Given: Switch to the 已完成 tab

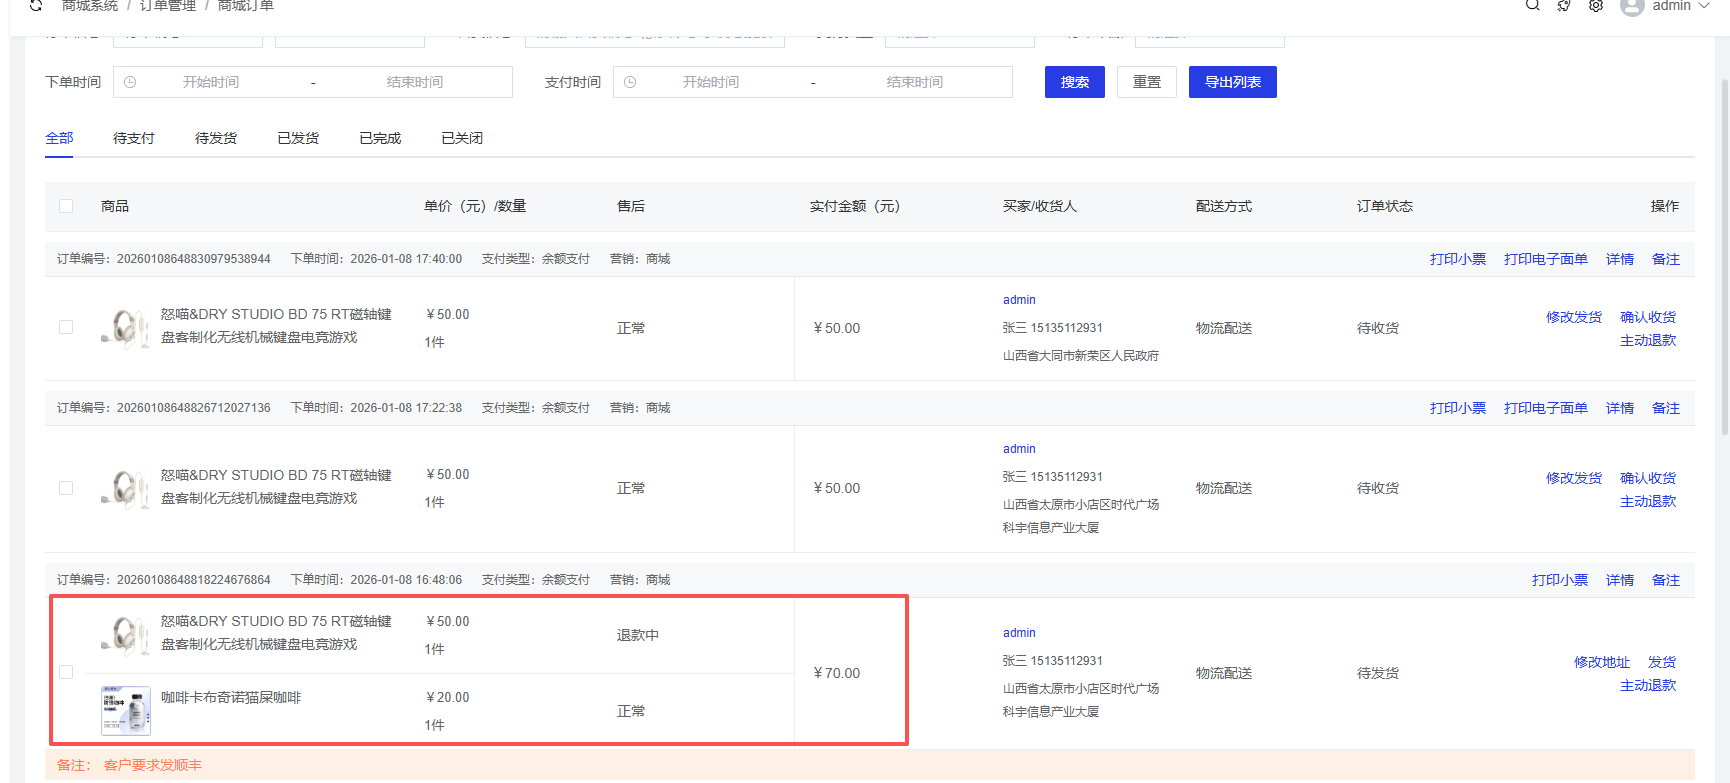Looking at the screenshot, I should (380, 138).
